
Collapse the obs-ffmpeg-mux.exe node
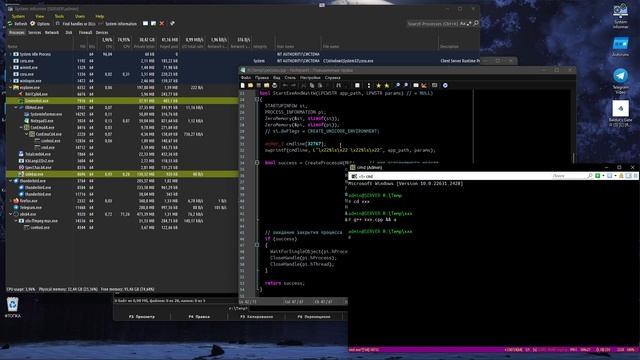(16, 221)
